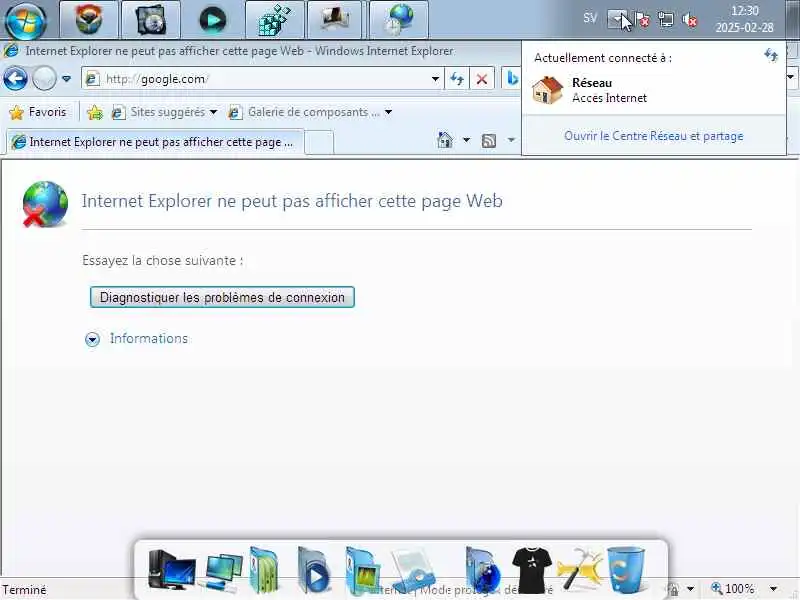Add page to favorites bar icon
The height and width of the screenshot is (600, 800).
point(95,112)
